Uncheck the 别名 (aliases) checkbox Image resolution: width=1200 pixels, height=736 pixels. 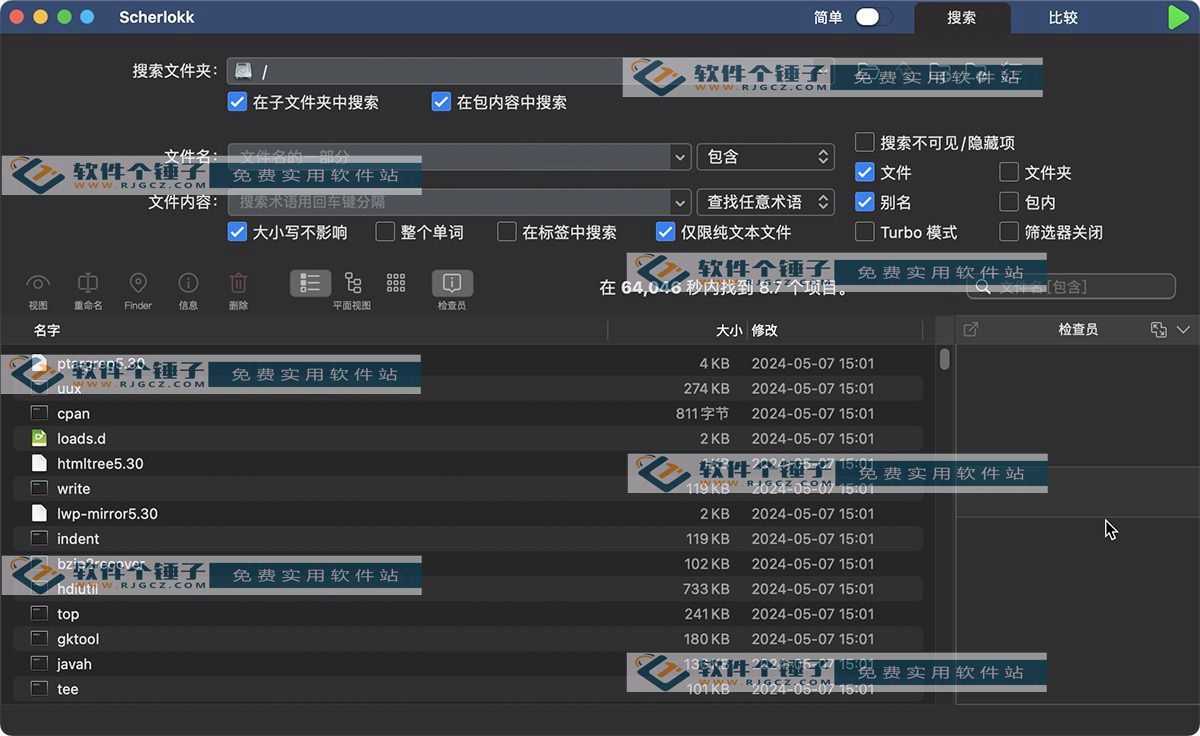(865, 202)
